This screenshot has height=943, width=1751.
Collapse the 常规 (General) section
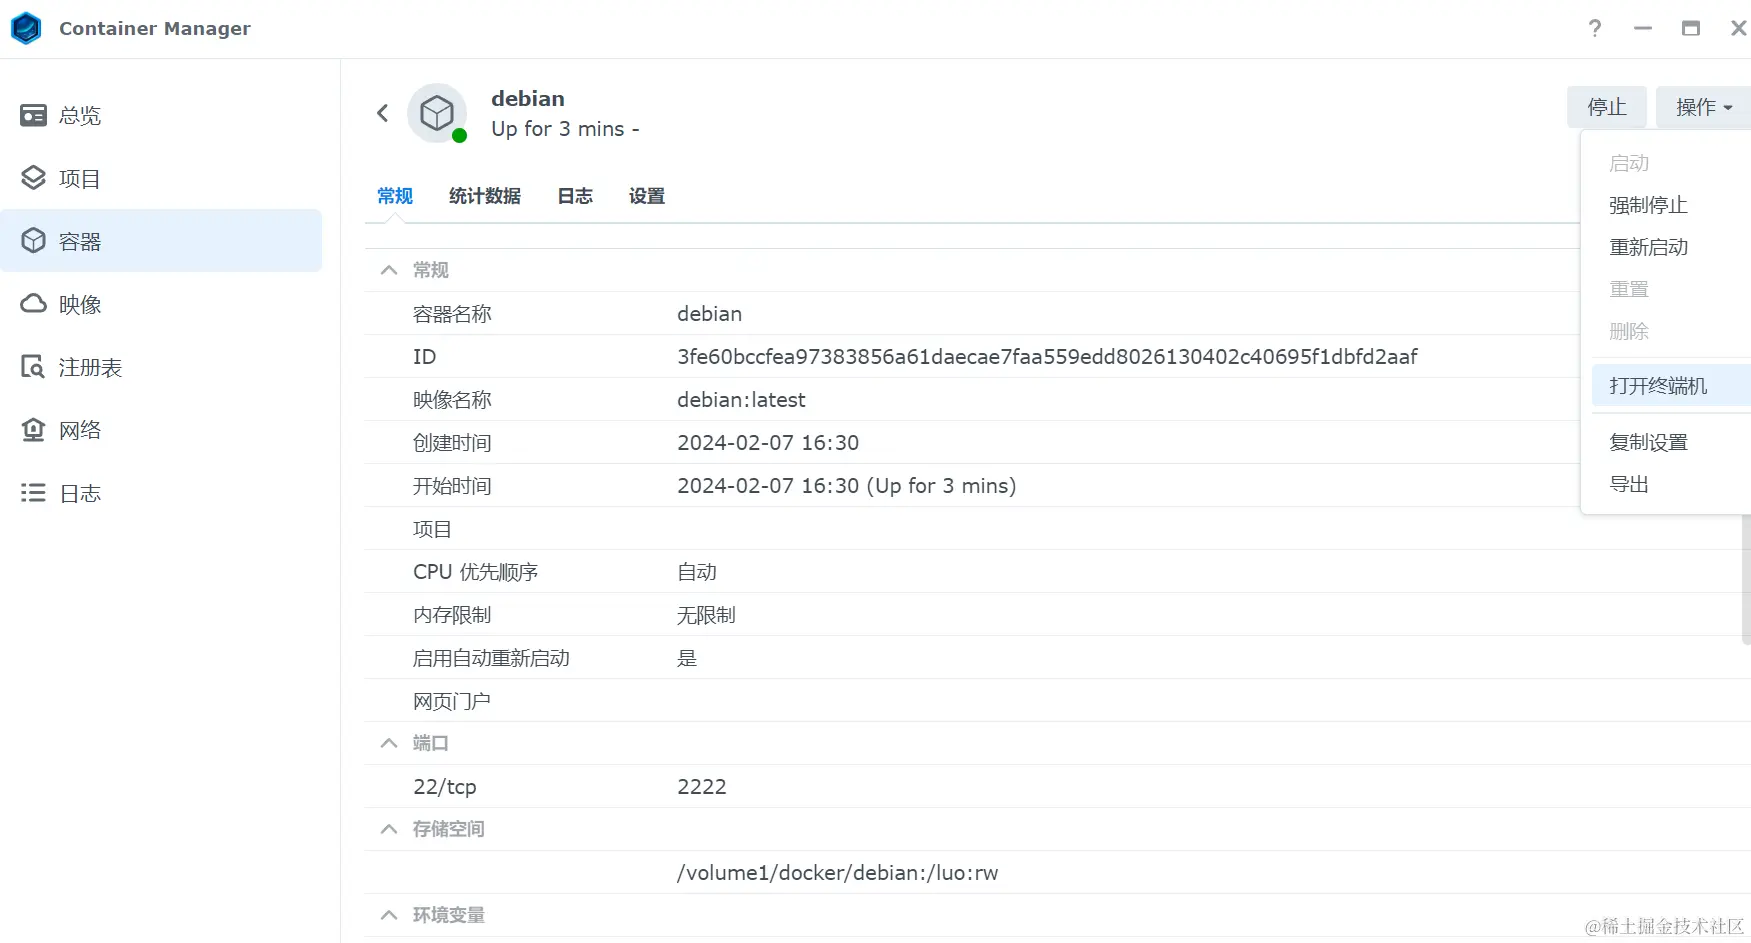tap(388, 269)
